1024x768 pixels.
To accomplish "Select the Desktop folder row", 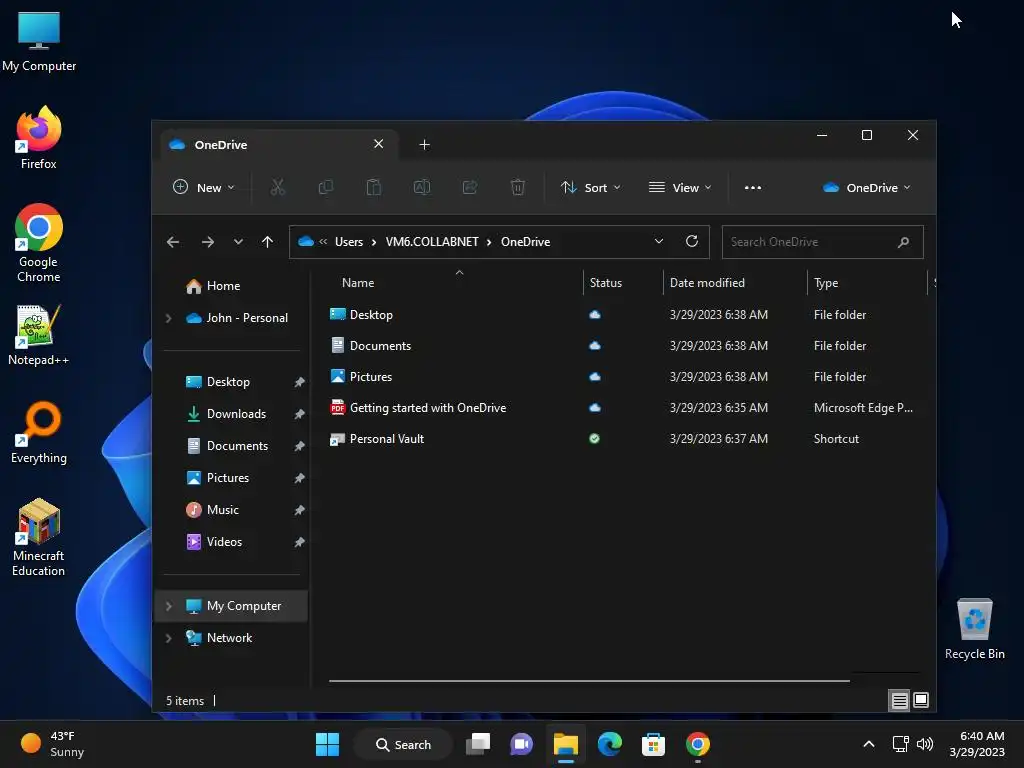I will pos(624,315).
